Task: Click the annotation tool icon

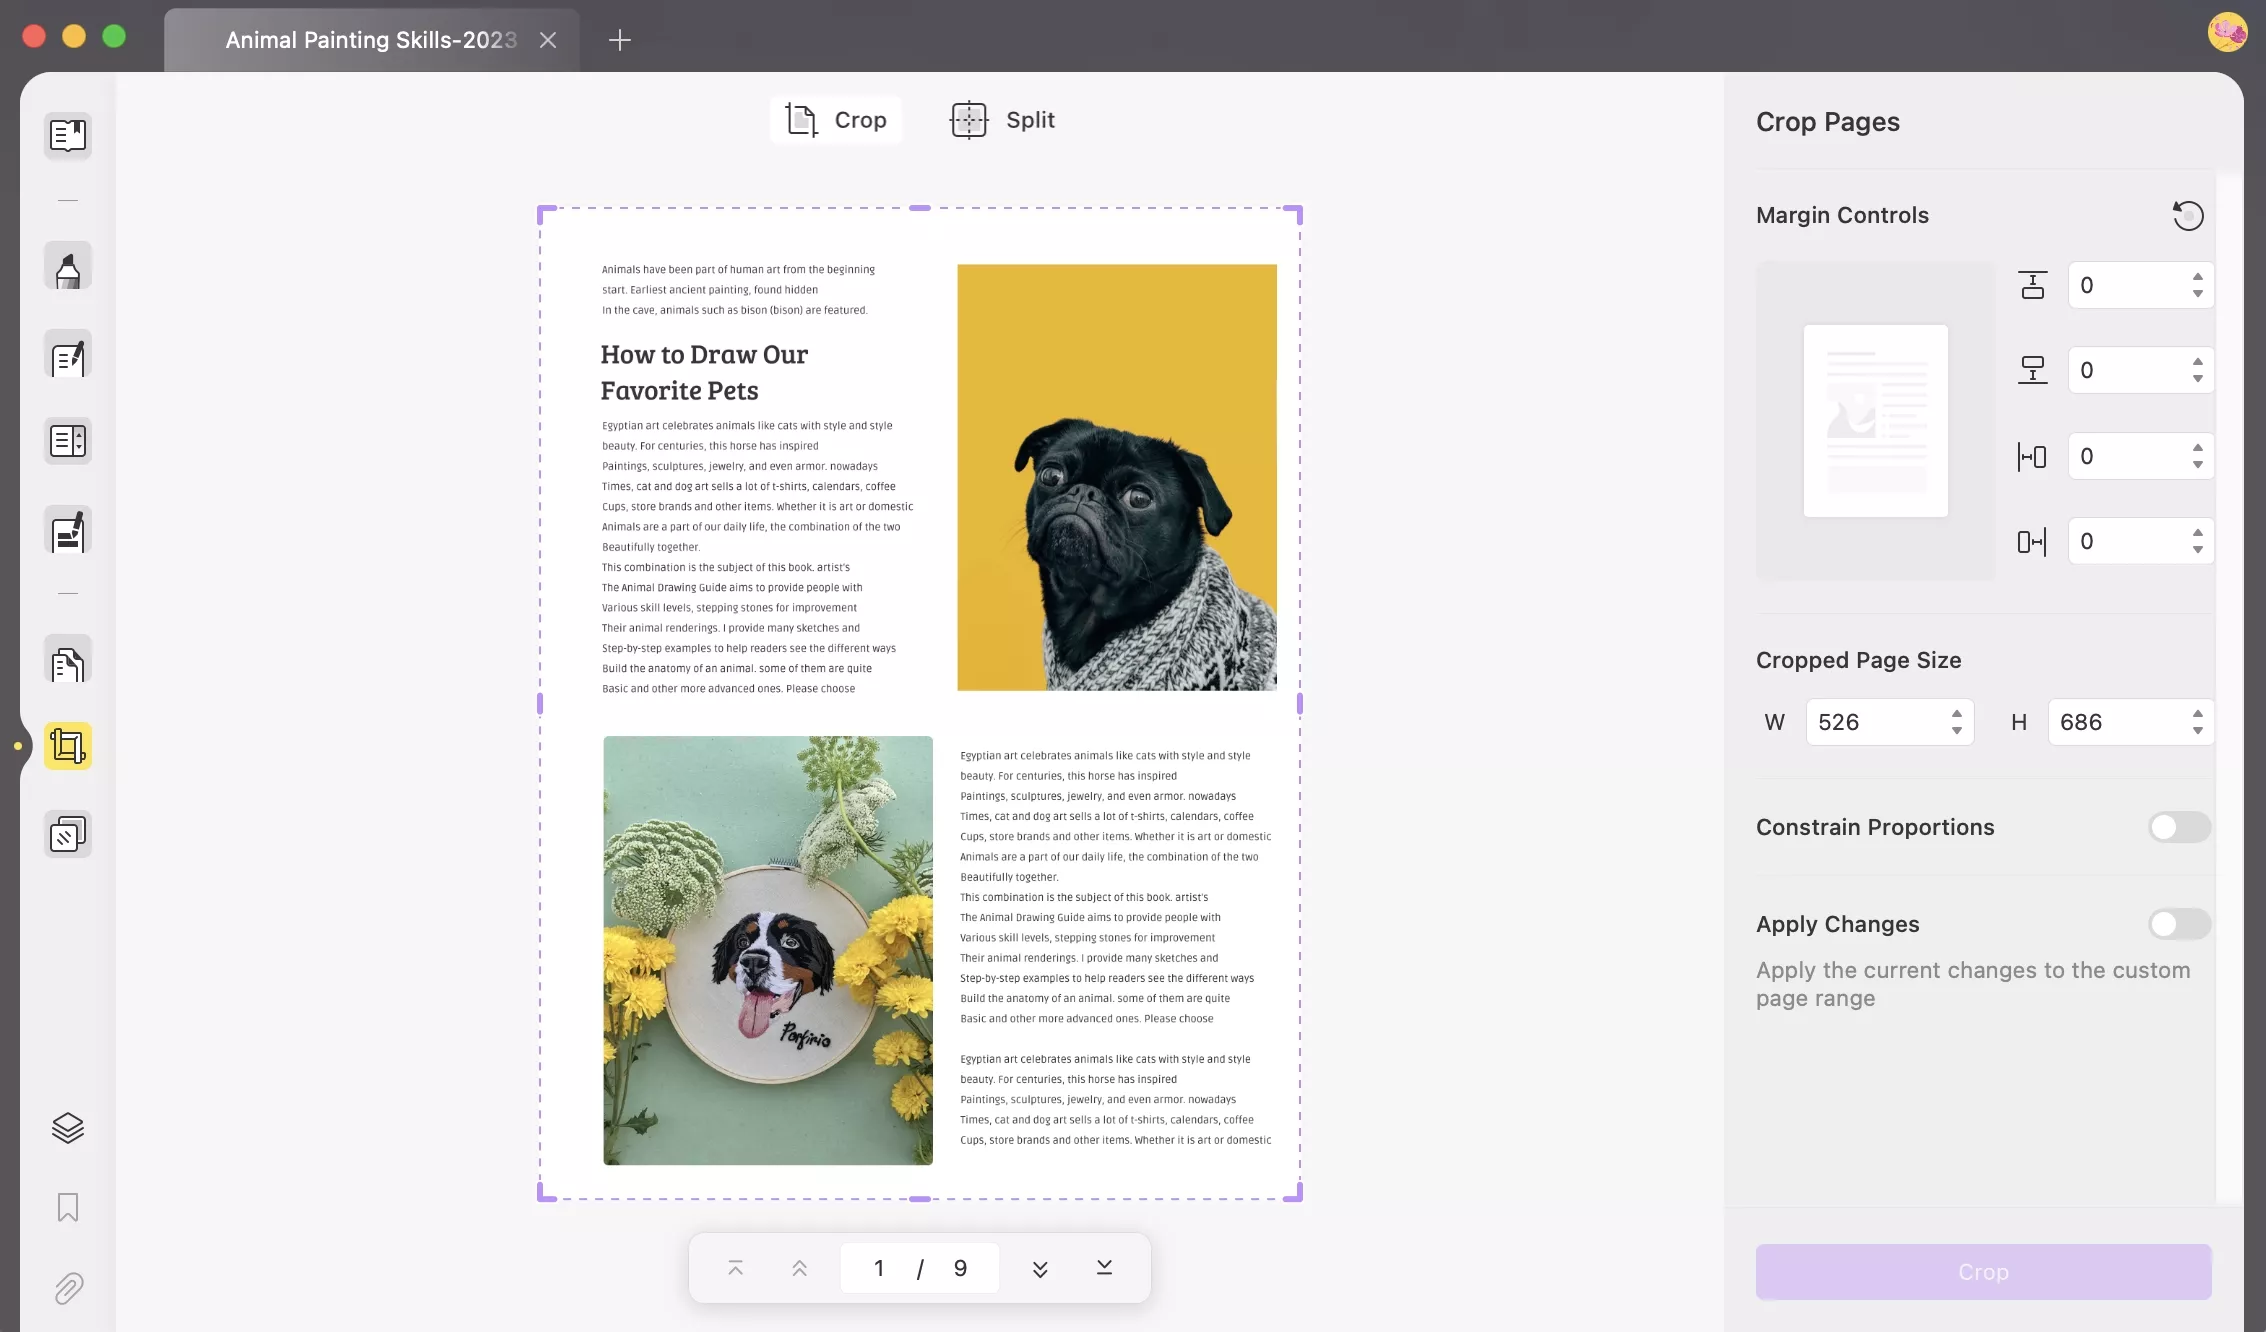Action: 67,271
